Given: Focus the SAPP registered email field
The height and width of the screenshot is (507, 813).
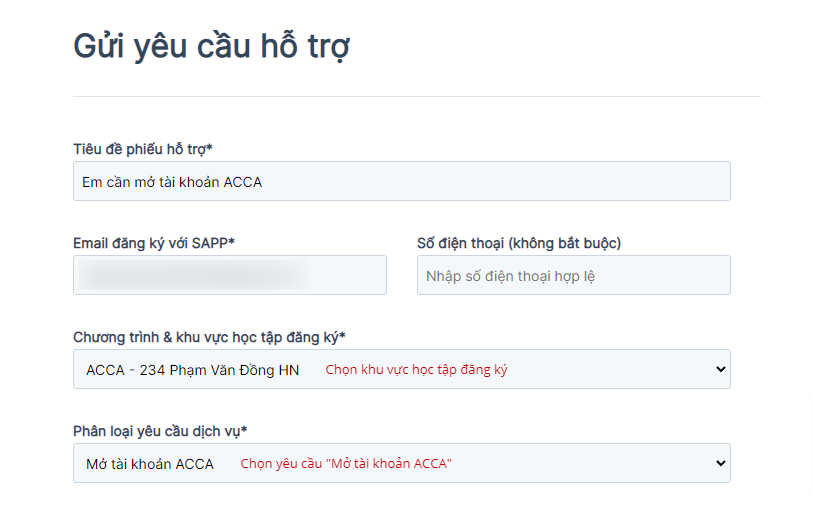Looking at the screenshot, I should point(229,275).
